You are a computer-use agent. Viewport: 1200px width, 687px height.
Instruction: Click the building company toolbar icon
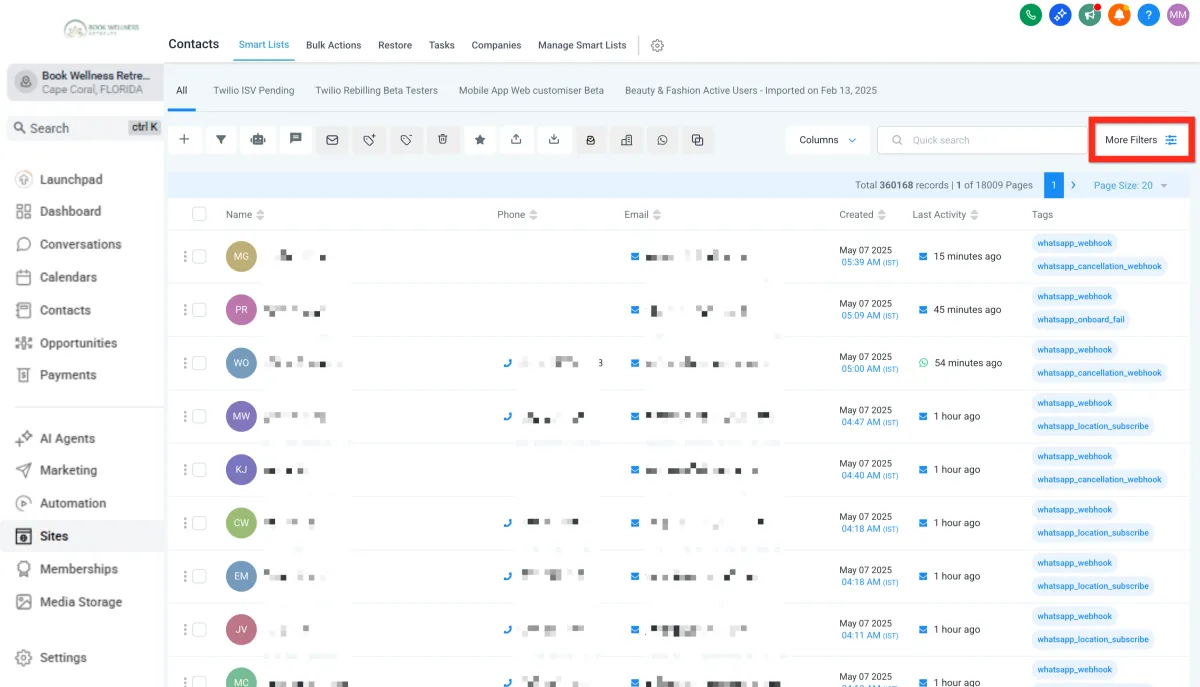point(627,140)
